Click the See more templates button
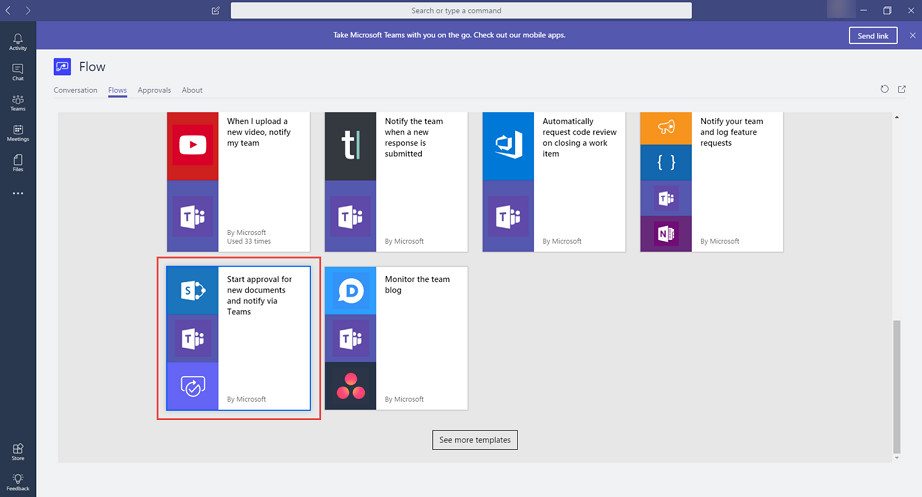Viewport: 922px width, 497px height. pos(475,439)
